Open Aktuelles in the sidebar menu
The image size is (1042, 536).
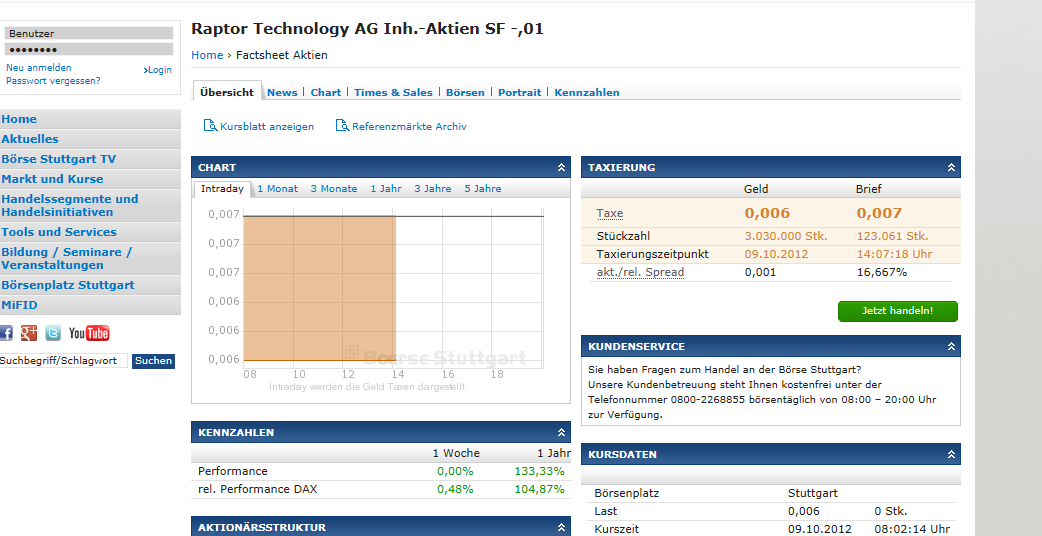pyautogui.click(x=90, y=139)
